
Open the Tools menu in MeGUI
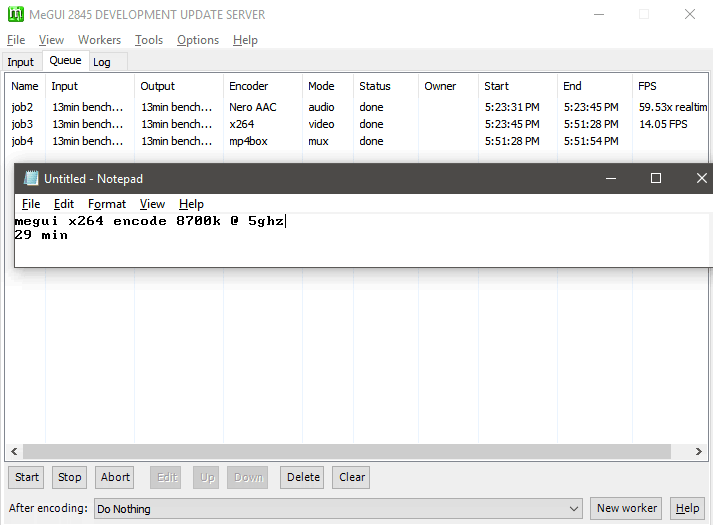(x=149, y=40)
